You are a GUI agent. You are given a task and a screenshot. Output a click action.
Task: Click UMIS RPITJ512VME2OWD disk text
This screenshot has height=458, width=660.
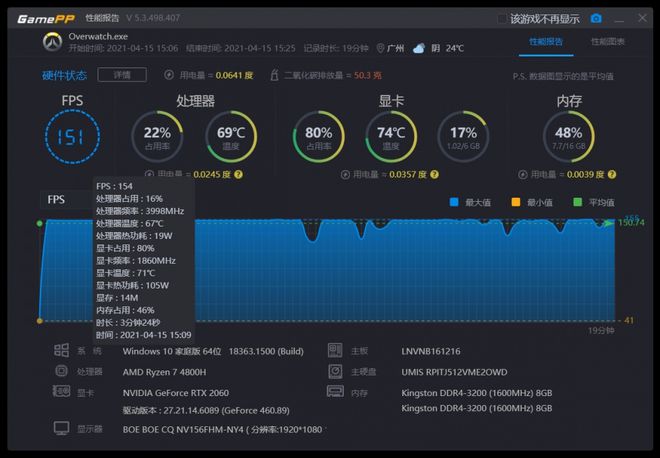pyautogui.click(x=455, y=372)
